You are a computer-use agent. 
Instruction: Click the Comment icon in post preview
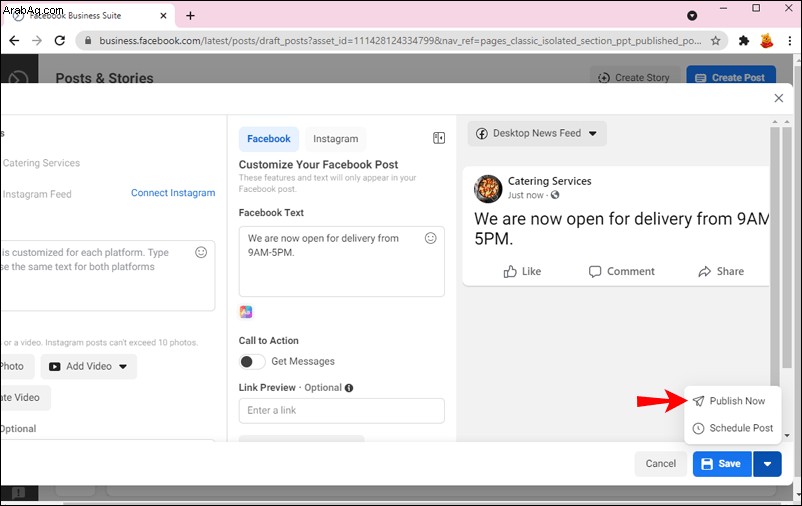coord(594,271)
